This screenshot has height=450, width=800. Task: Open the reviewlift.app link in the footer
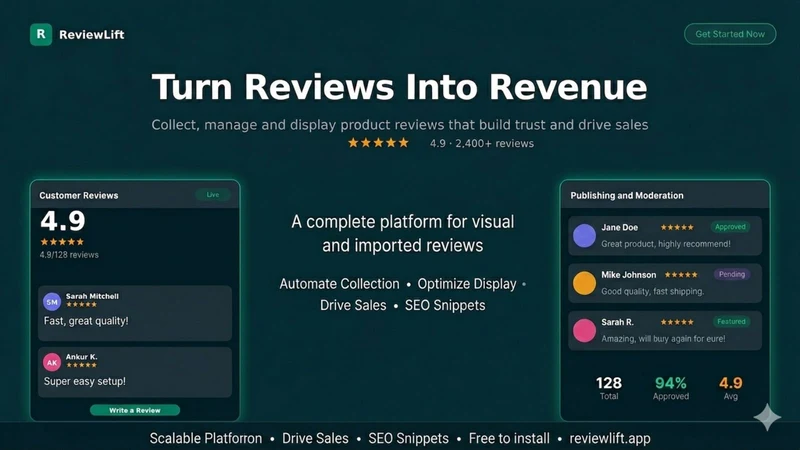pyautogui.click(x=610, y=438)
